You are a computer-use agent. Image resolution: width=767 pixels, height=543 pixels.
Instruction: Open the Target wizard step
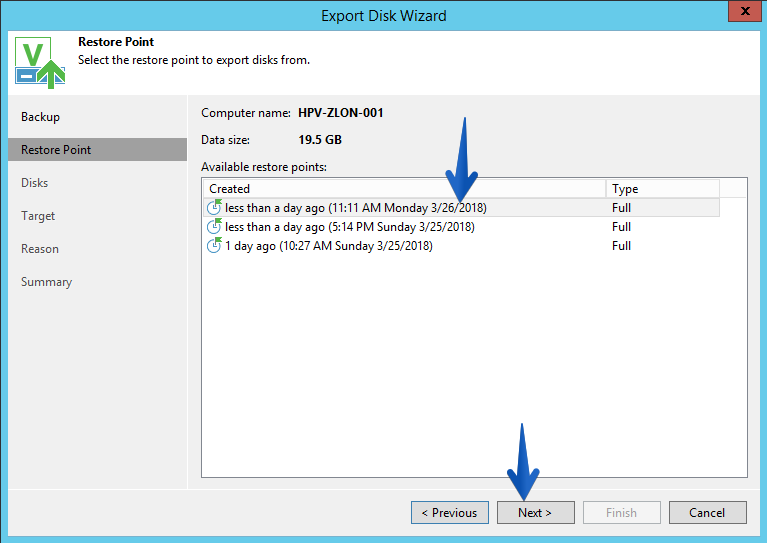point(38,216)
